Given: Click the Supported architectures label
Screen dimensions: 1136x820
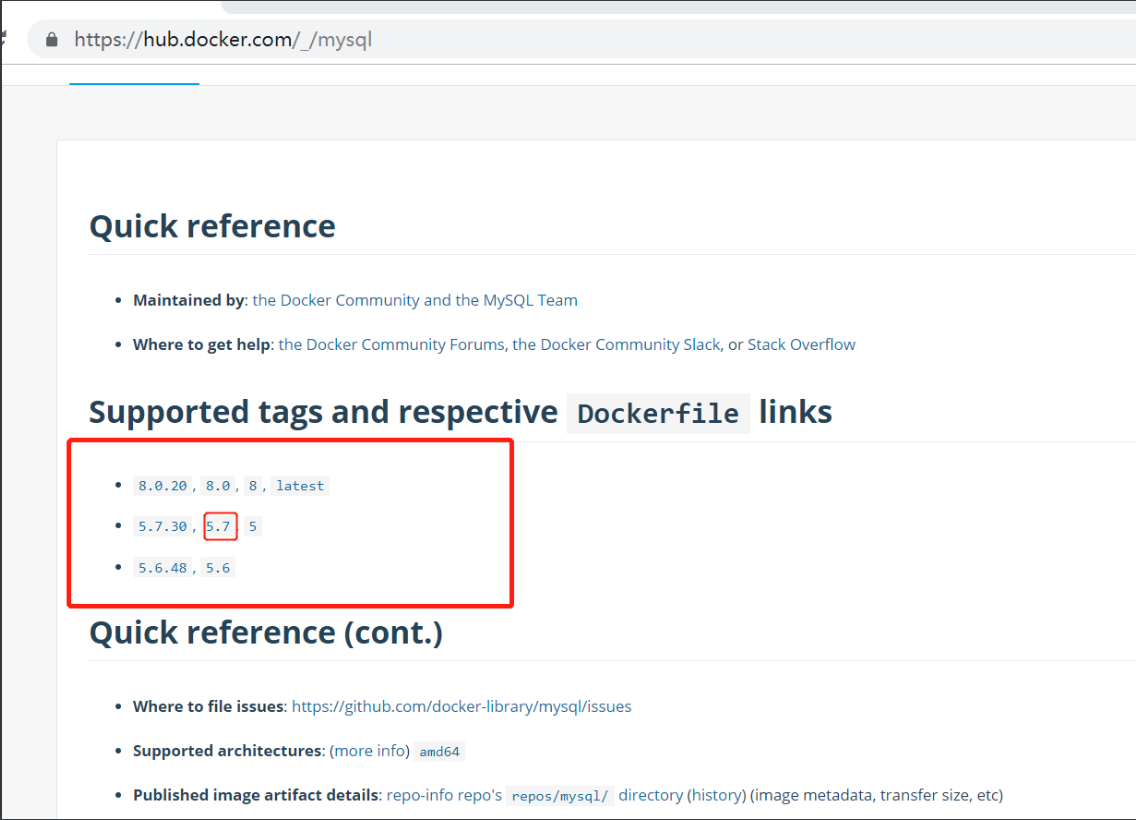Looking at the screenshot, I should point(227,750).
